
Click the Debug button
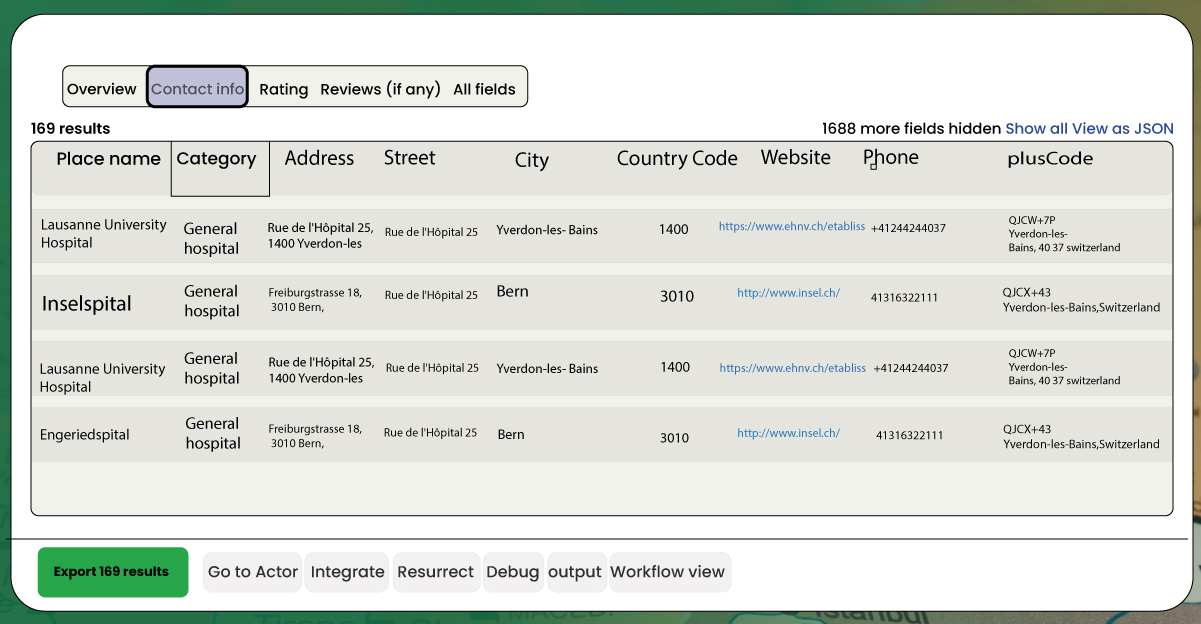513,572
